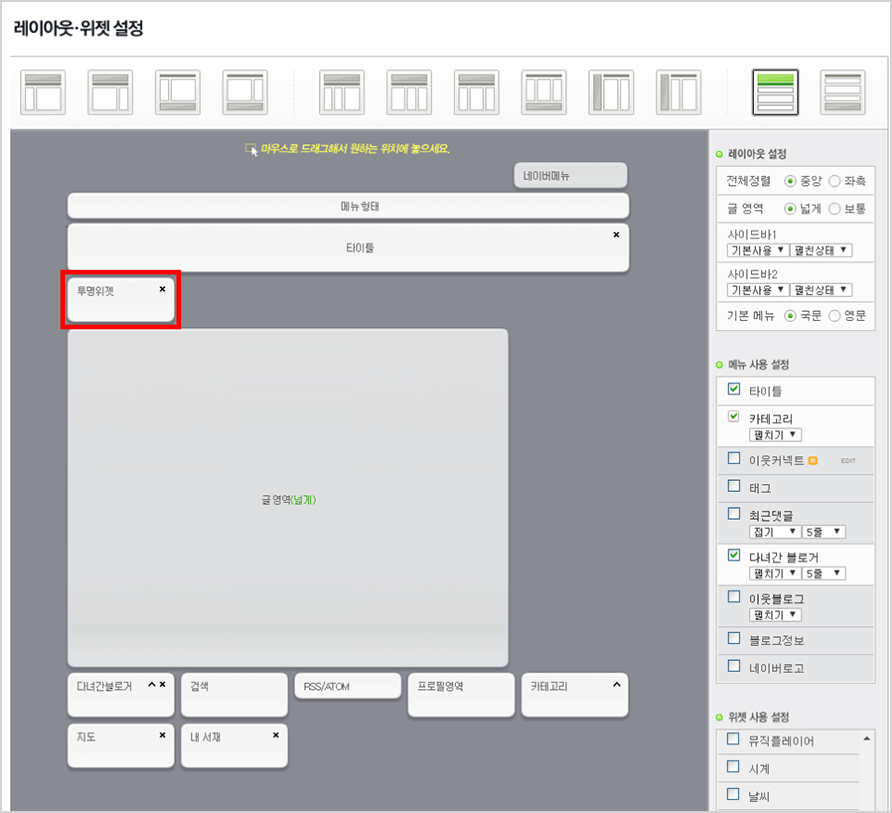Viewport: 892px width, 813px height.
Task: Remove the 투명위젯 widget with its X
Action: pos(162,289)
